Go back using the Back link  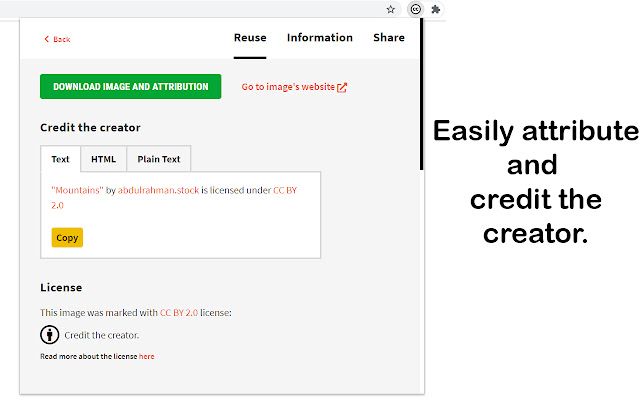click(x=58, y=39)
